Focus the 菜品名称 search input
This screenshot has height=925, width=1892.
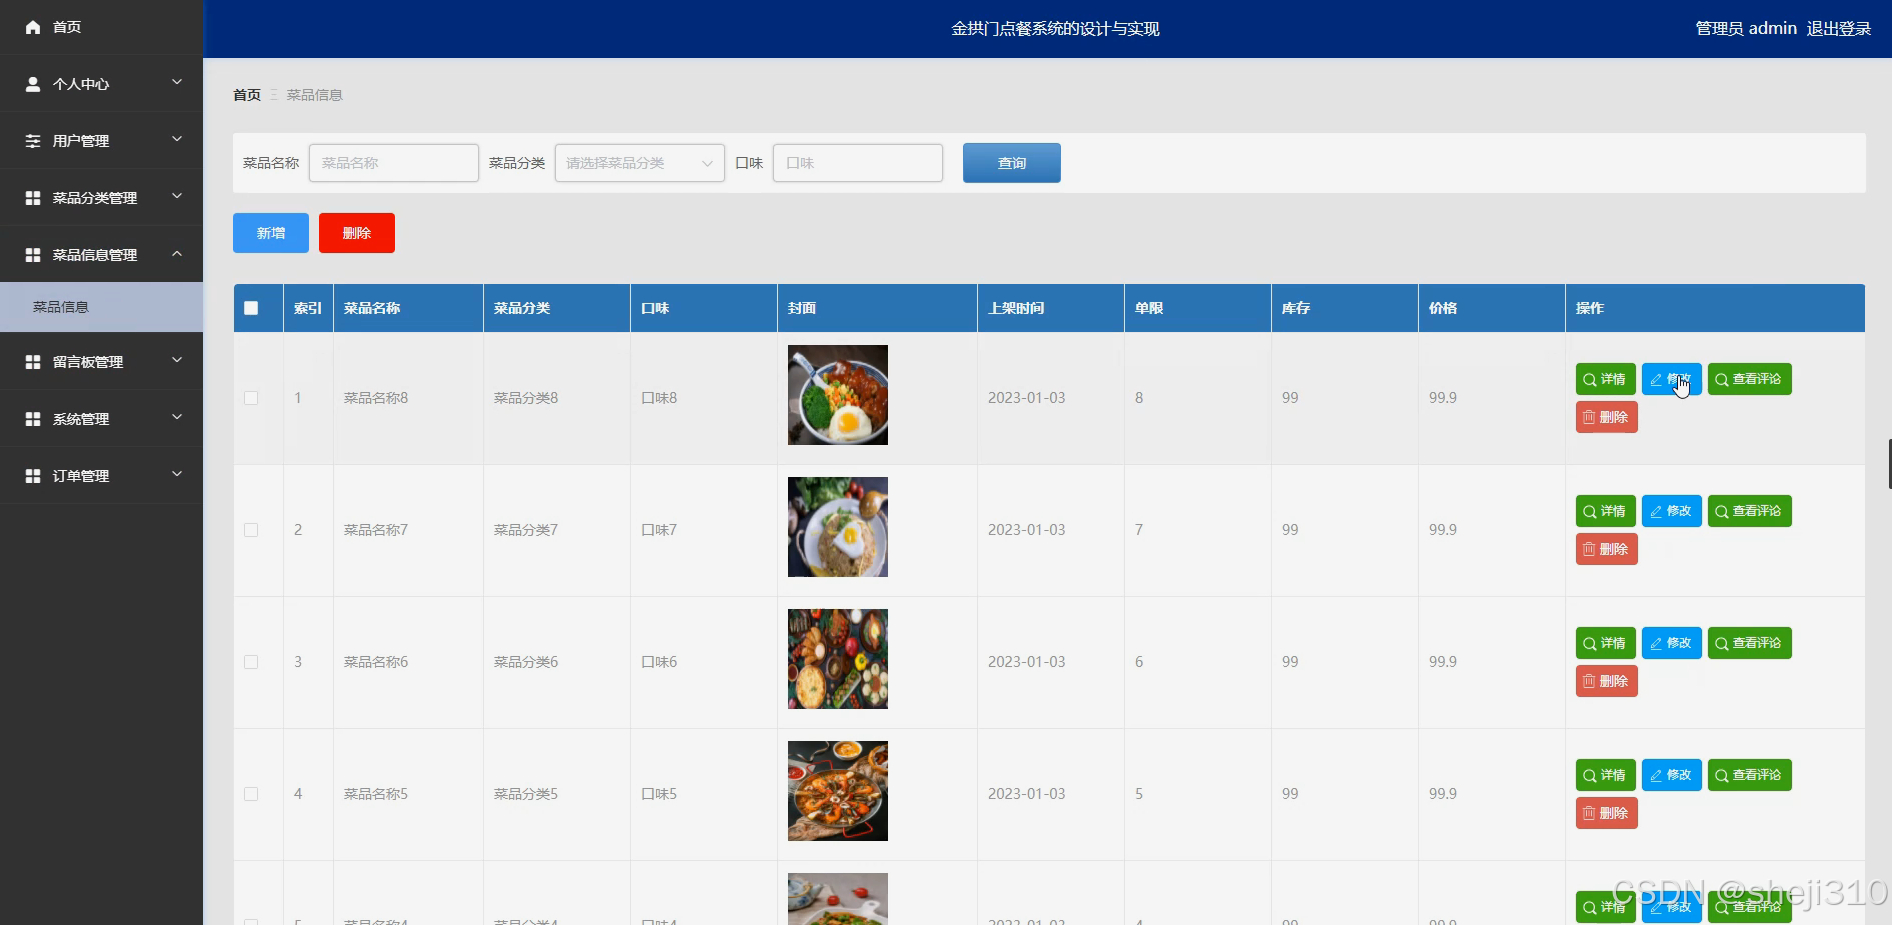click(x=394, y=163)
